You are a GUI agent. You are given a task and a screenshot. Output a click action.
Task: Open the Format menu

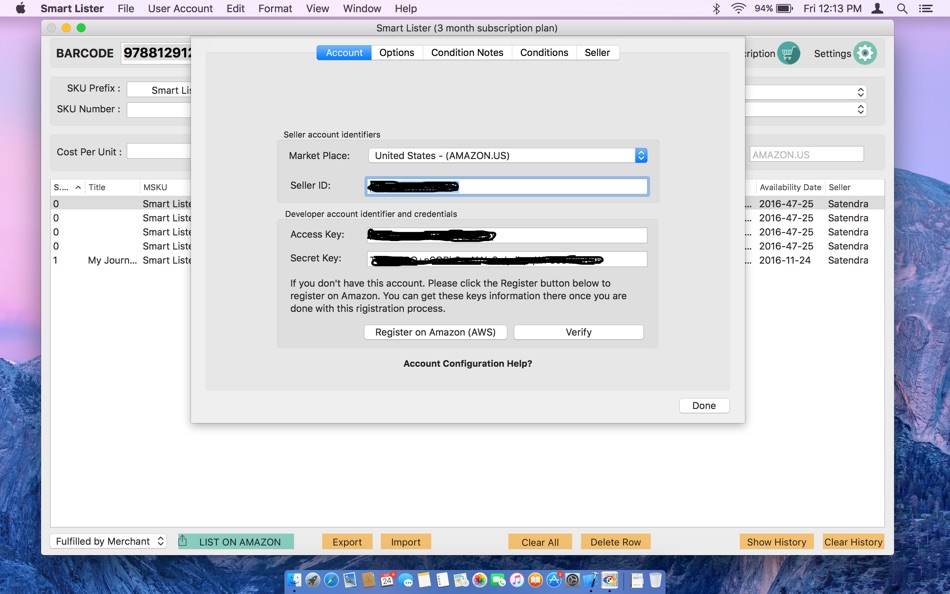click(275, 8)
